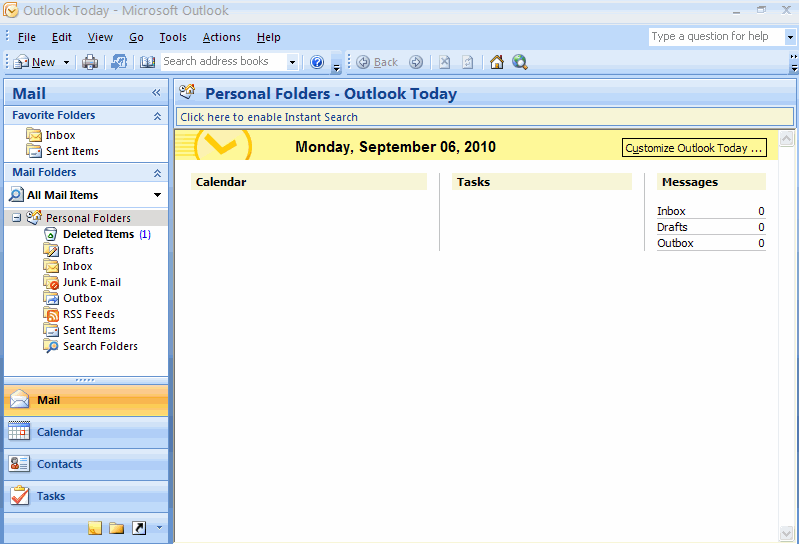Click the scrollbar up arrow
The image size is (800, 550).
[x=786, y=138]
